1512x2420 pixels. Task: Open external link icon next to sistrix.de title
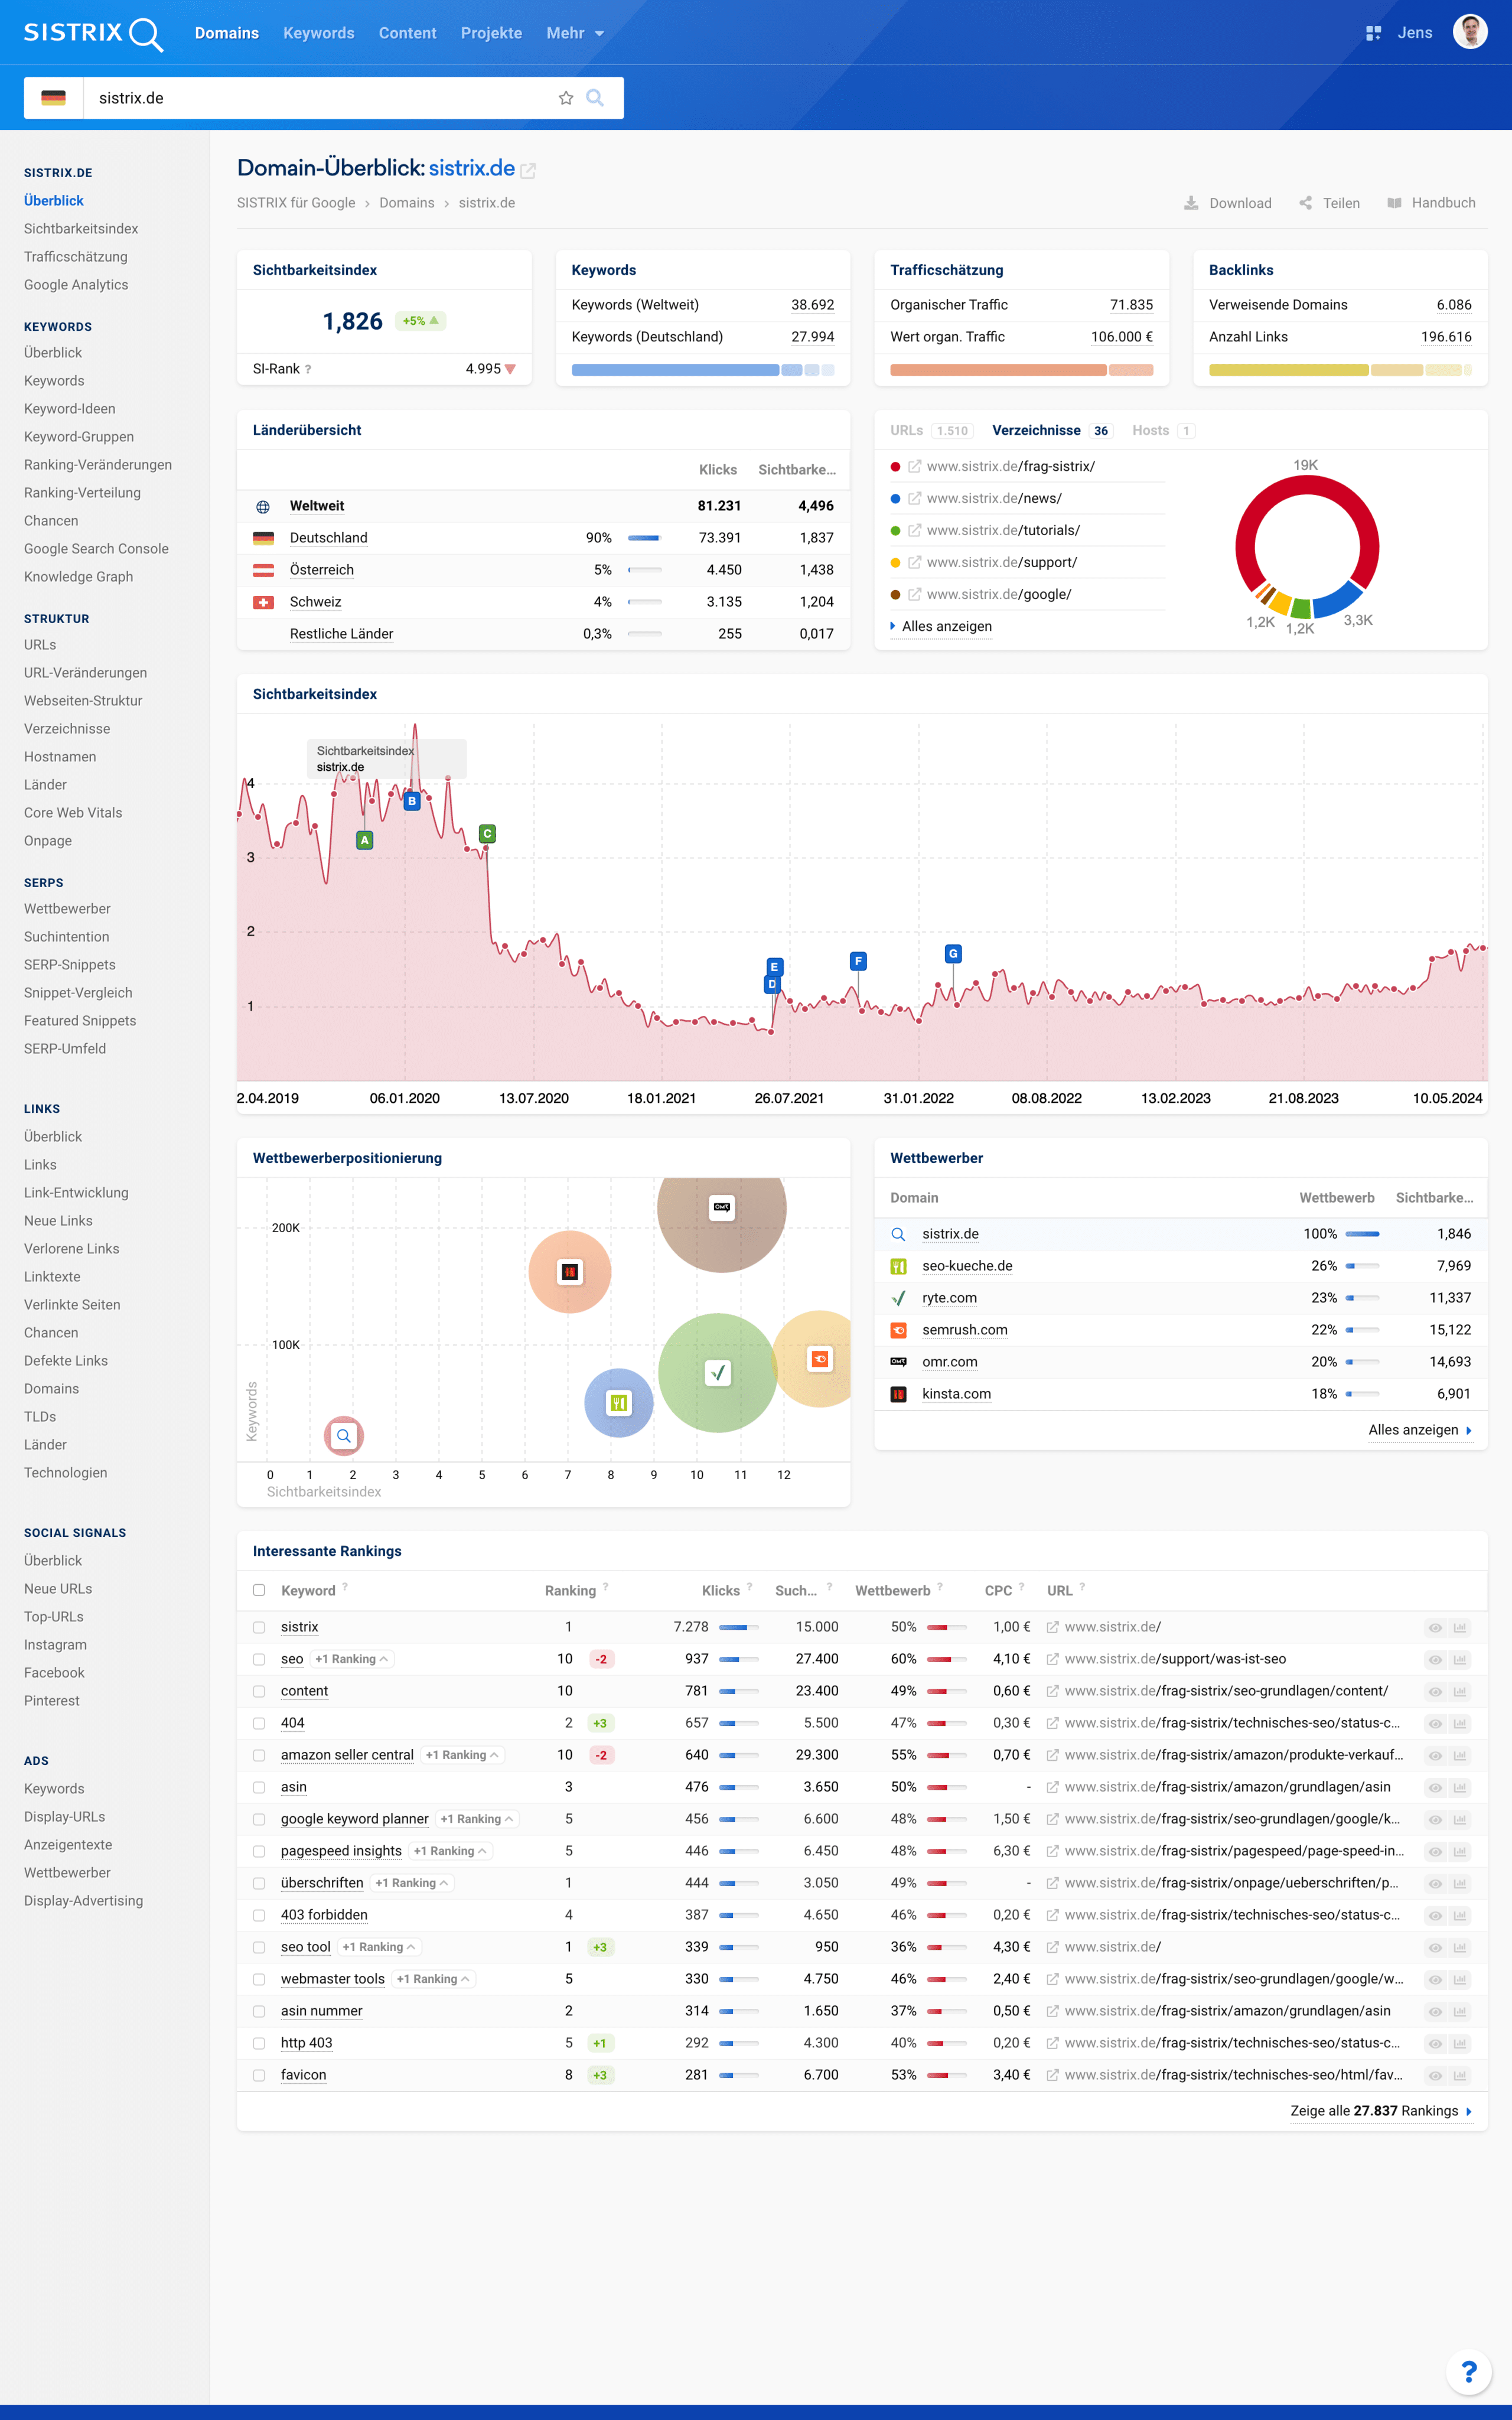tap(528, 171)
